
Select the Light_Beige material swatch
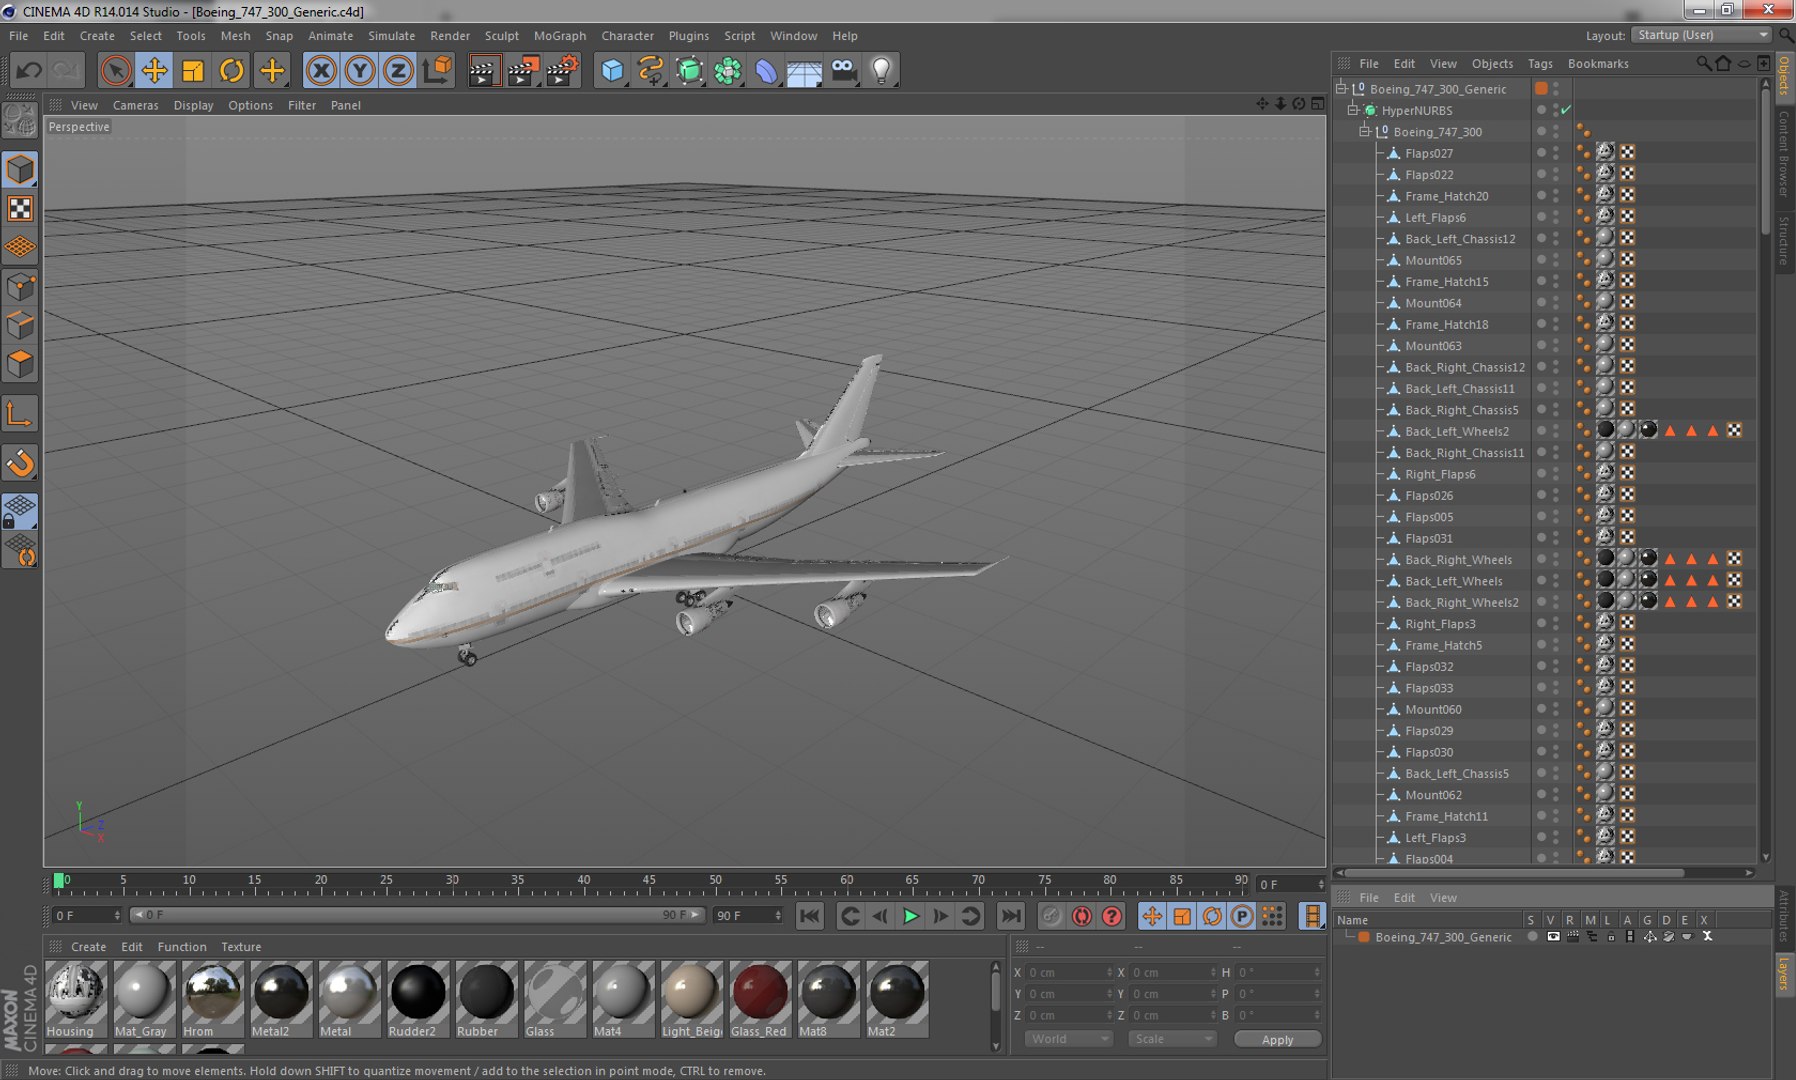pos(691,999)
